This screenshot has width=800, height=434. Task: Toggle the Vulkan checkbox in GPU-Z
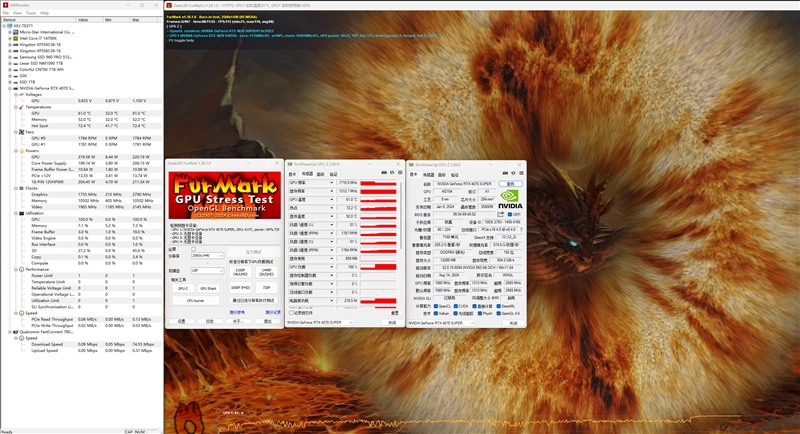click(436, 313)
